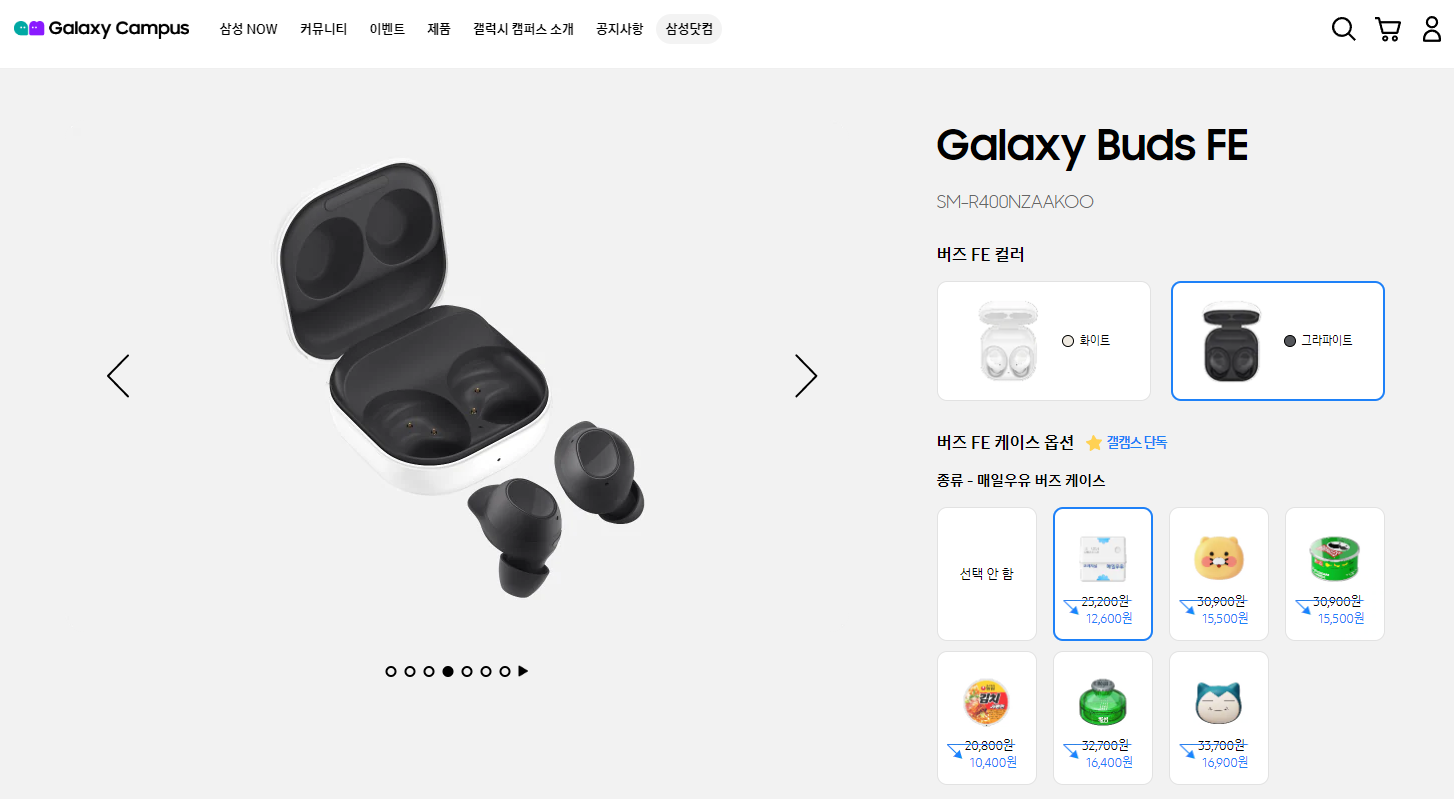Select the Snorlax buds case option
Screen dimensions: 1454x799
tap(1219, 718)
